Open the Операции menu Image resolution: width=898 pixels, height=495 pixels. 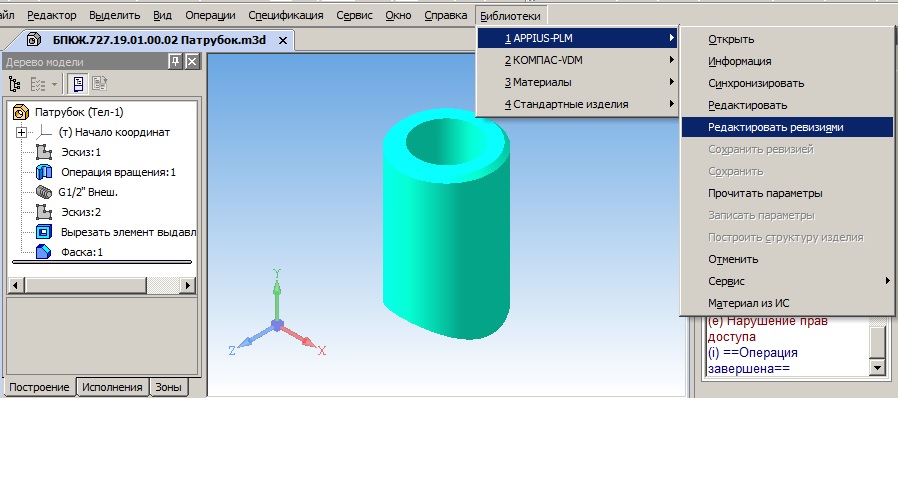coord(210,15)
